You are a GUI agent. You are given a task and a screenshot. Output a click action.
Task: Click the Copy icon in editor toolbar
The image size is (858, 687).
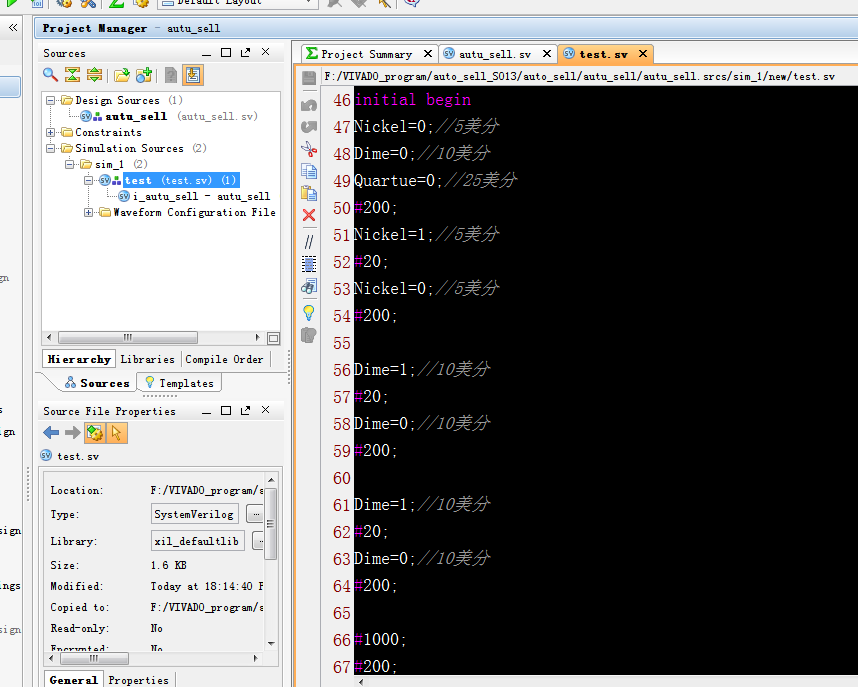point(309,171)
